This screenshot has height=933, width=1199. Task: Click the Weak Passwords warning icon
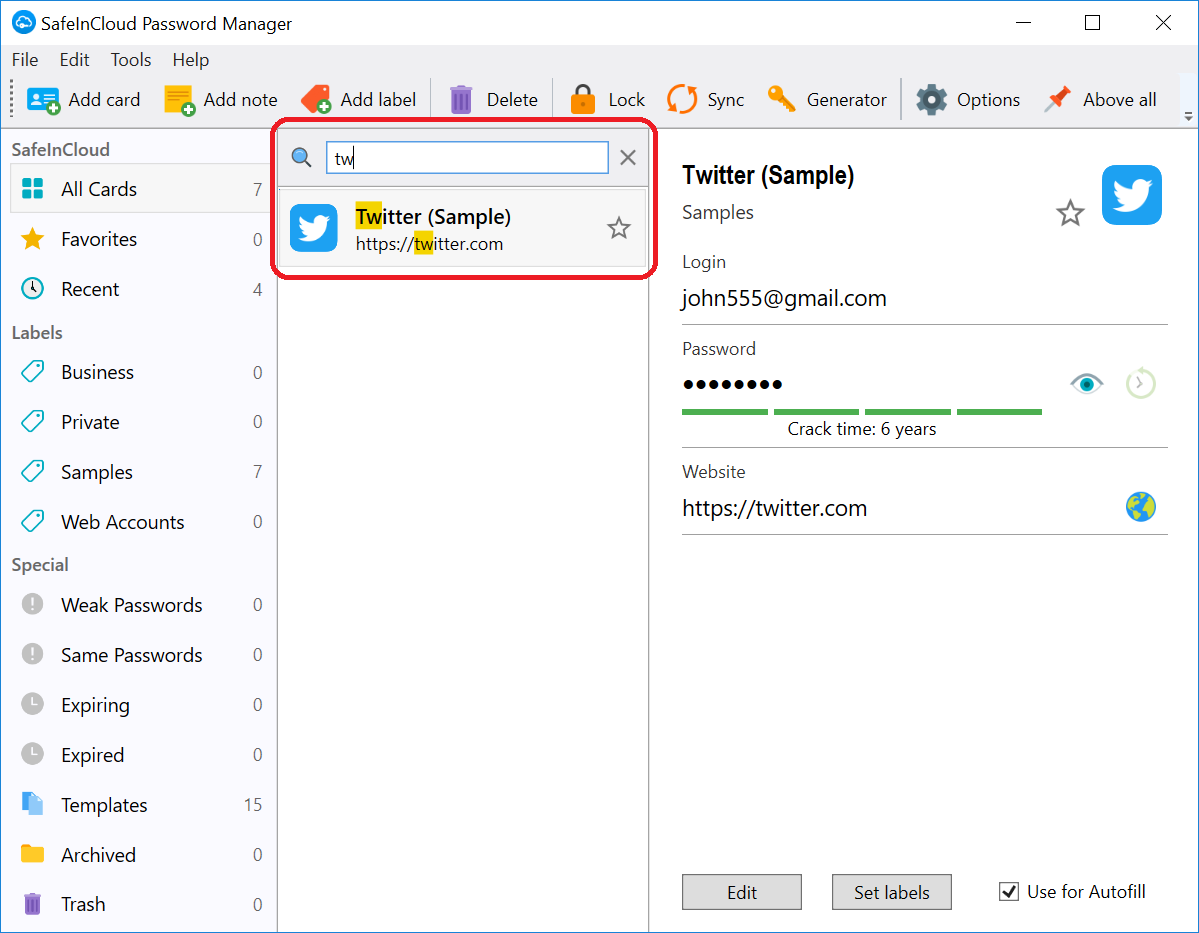[32, 604]
